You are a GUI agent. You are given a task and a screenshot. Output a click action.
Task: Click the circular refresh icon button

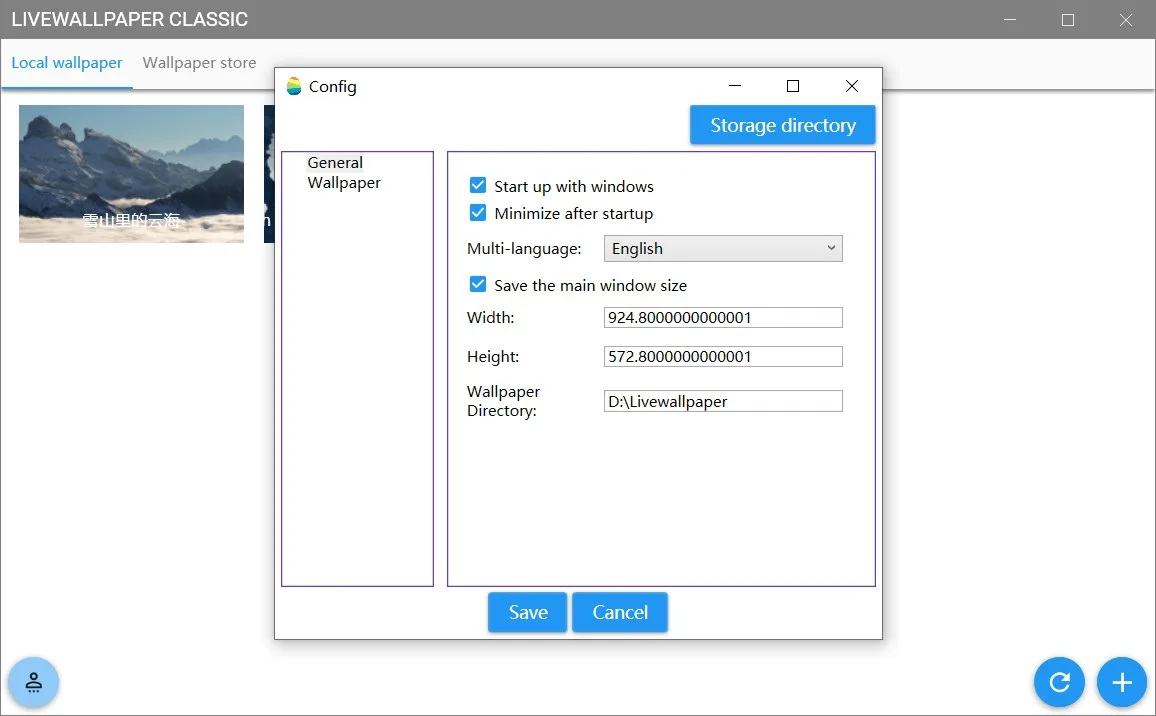click(x=1059, y=682)
